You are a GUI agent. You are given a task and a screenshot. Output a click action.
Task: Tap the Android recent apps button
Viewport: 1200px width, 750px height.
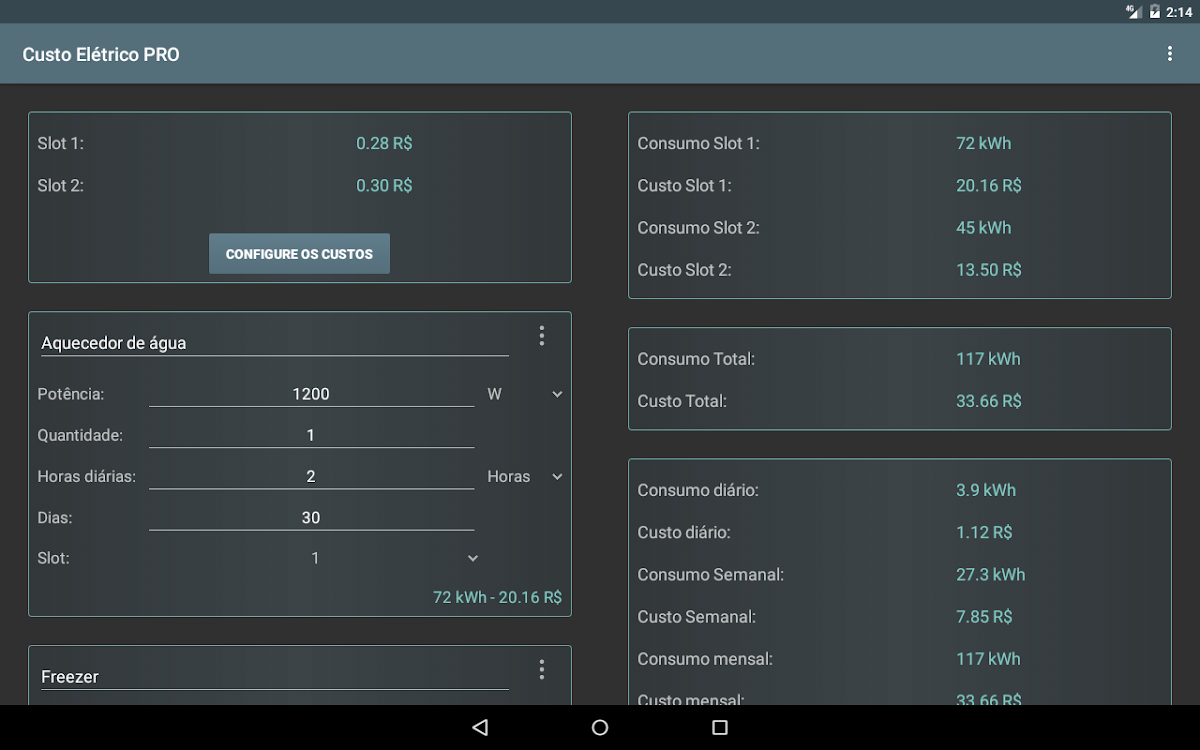pos(720,727)
